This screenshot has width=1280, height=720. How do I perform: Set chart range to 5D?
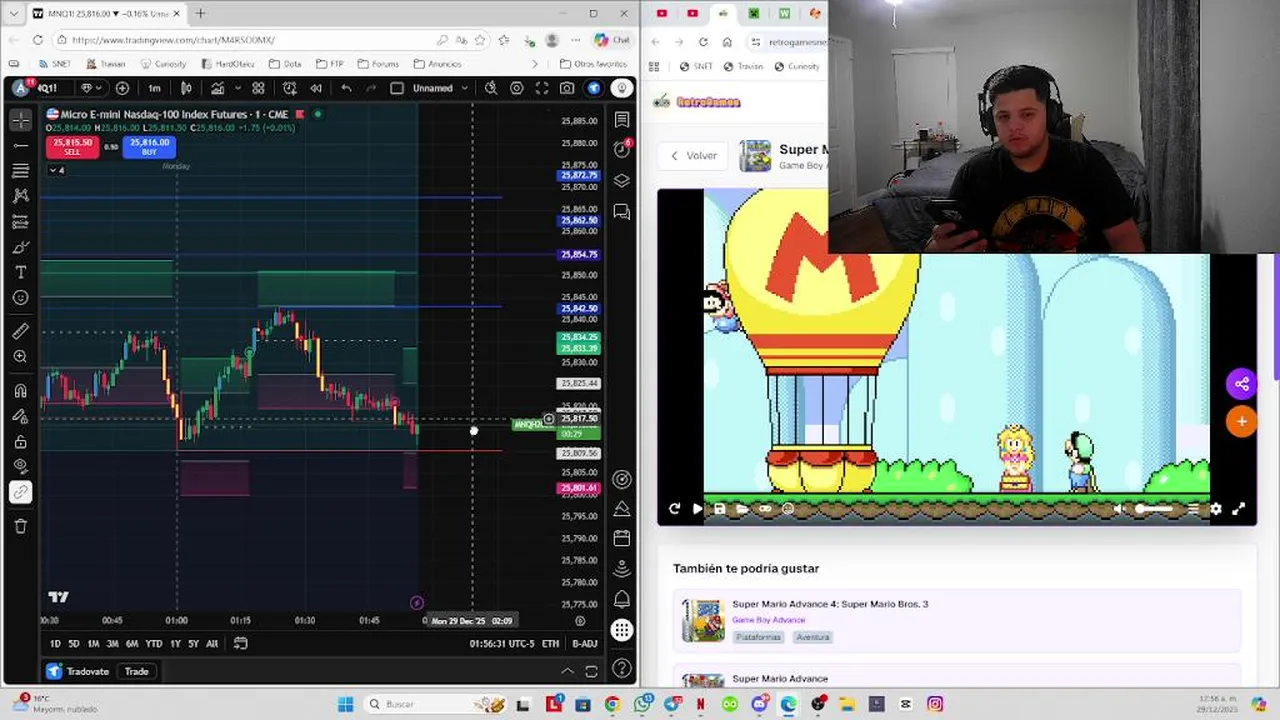point(74,644)
